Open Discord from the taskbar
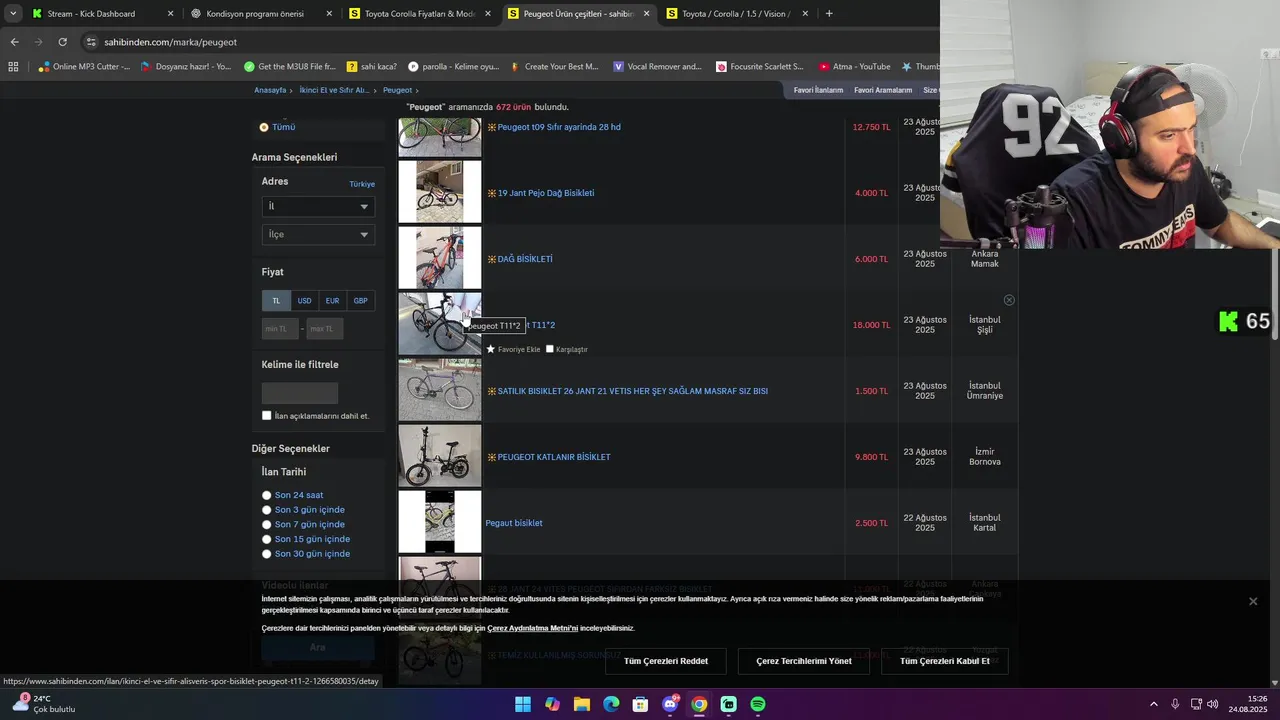The image size is (1280, 720). click(670, 704)
